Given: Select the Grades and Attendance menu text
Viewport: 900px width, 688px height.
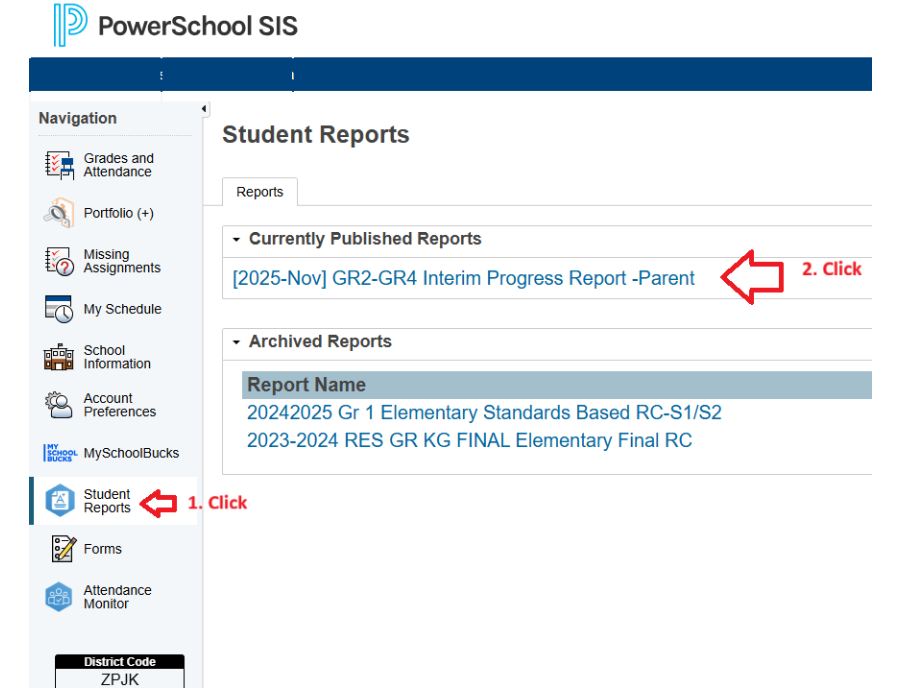Looking at the screenshot, I should (118, 165).
